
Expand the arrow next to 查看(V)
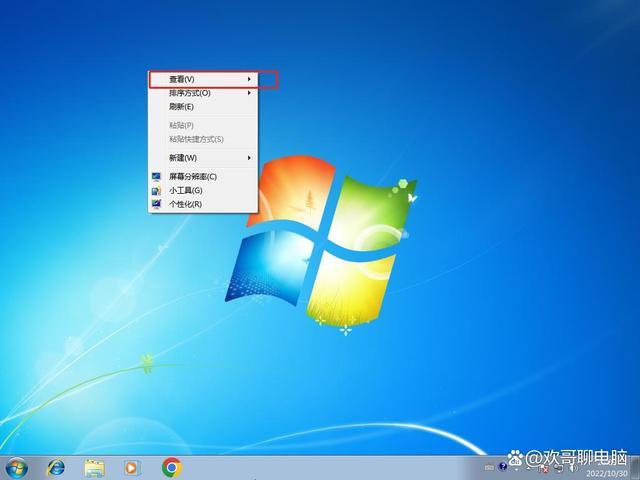[249, 79]
